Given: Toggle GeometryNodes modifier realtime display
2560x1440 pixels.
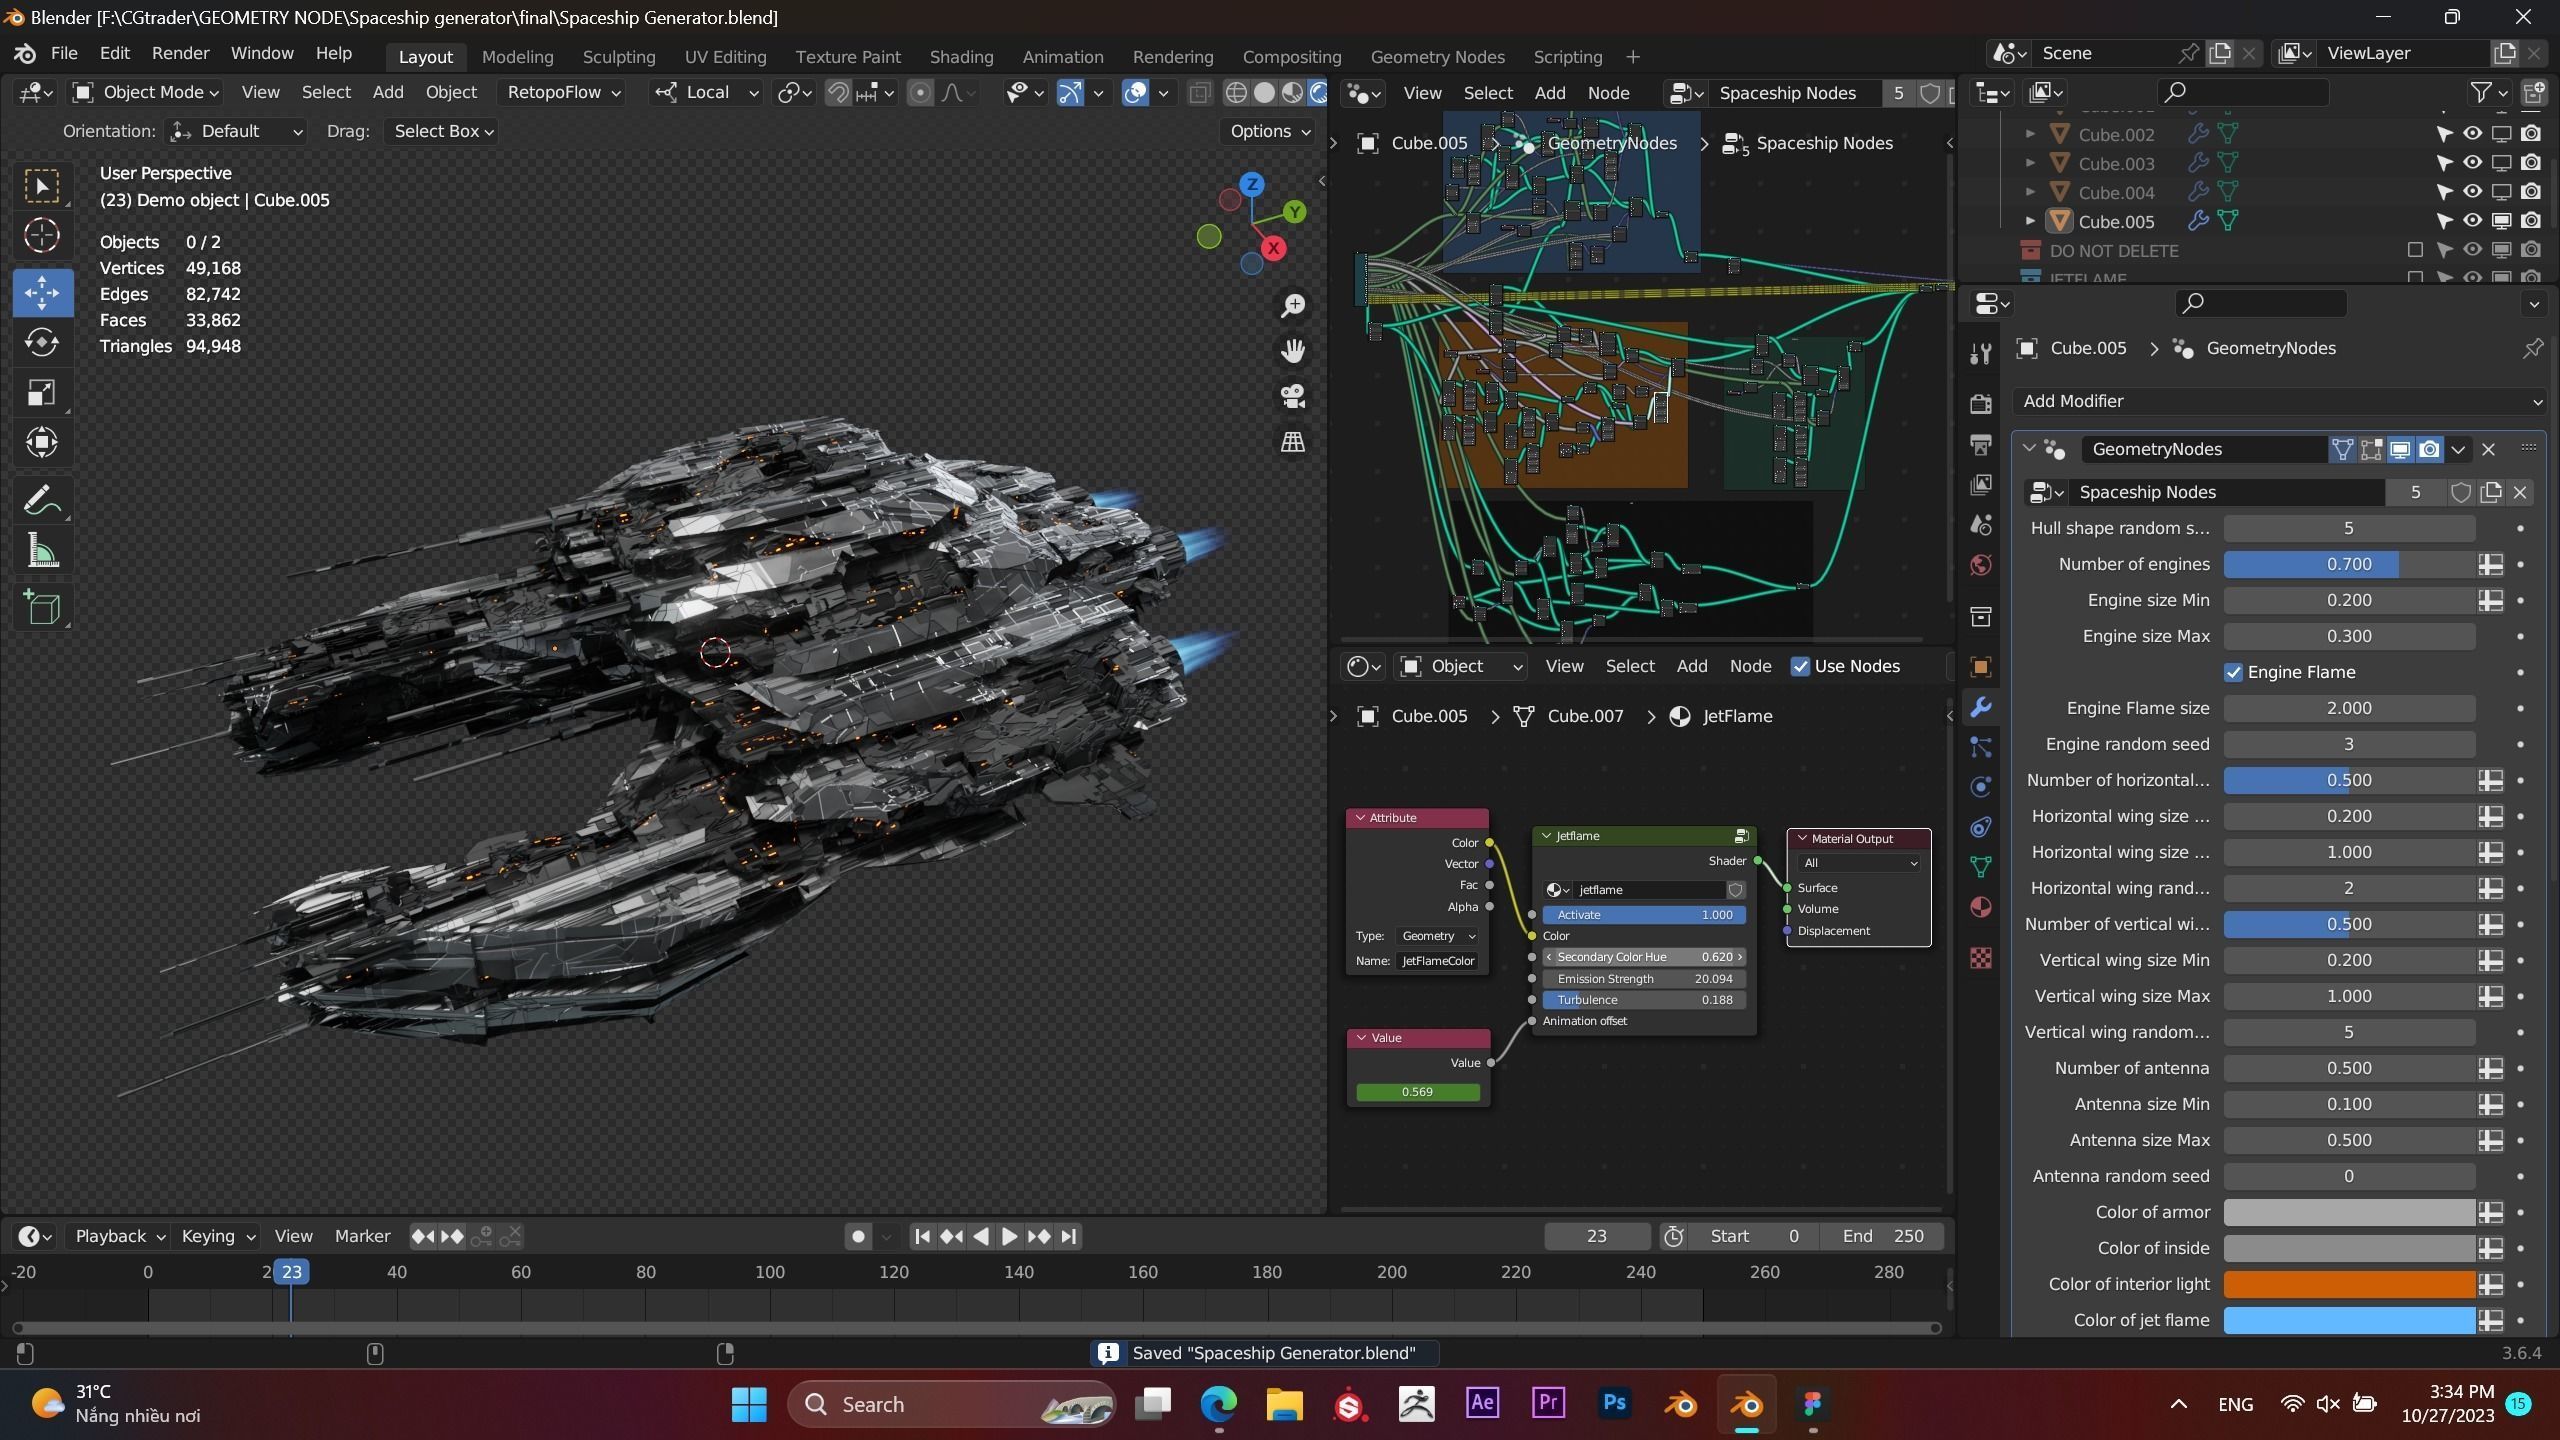Looking at the screenshot, I should pos(2400,449).
